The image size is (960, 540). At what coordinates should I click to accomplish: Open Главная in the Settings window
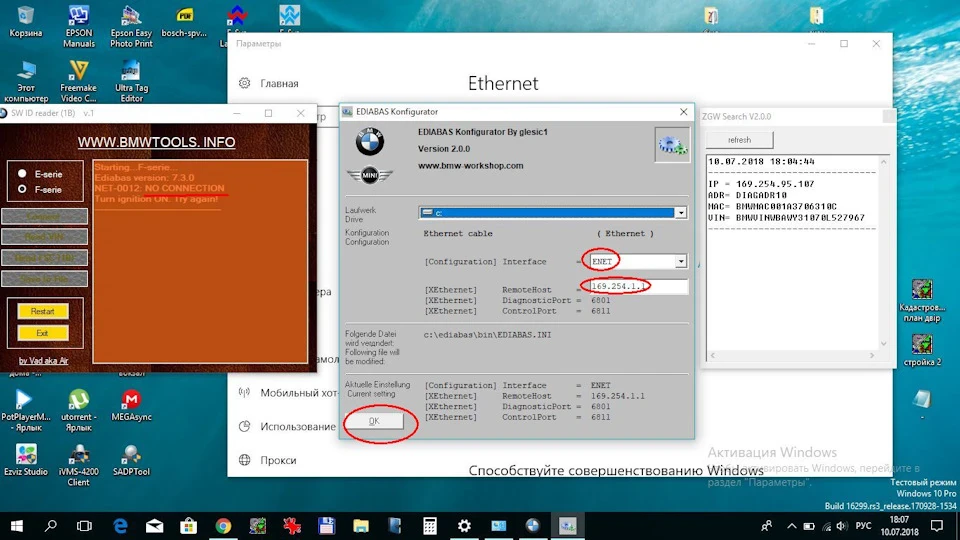(269, 83)
